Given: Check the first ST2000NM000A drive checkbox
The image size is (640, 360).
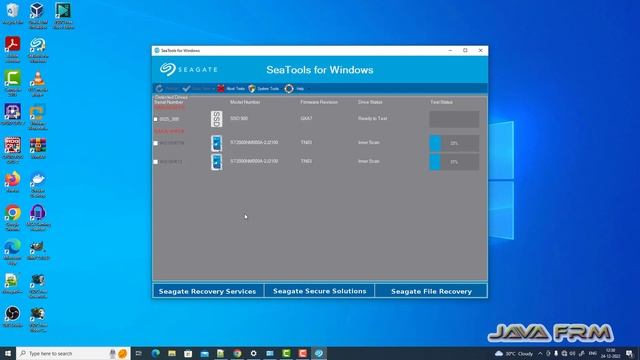Looking at the screenshot, I should (x=156, y=143).
